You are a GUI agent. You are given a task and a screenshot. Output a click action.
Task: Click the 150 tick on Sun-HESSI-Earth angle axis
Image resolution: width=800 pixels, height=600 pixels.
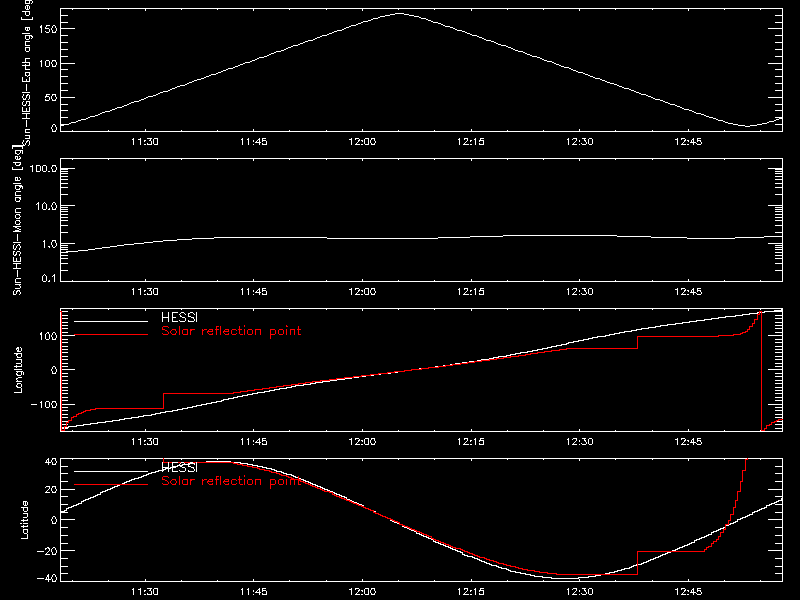point(49,29)
